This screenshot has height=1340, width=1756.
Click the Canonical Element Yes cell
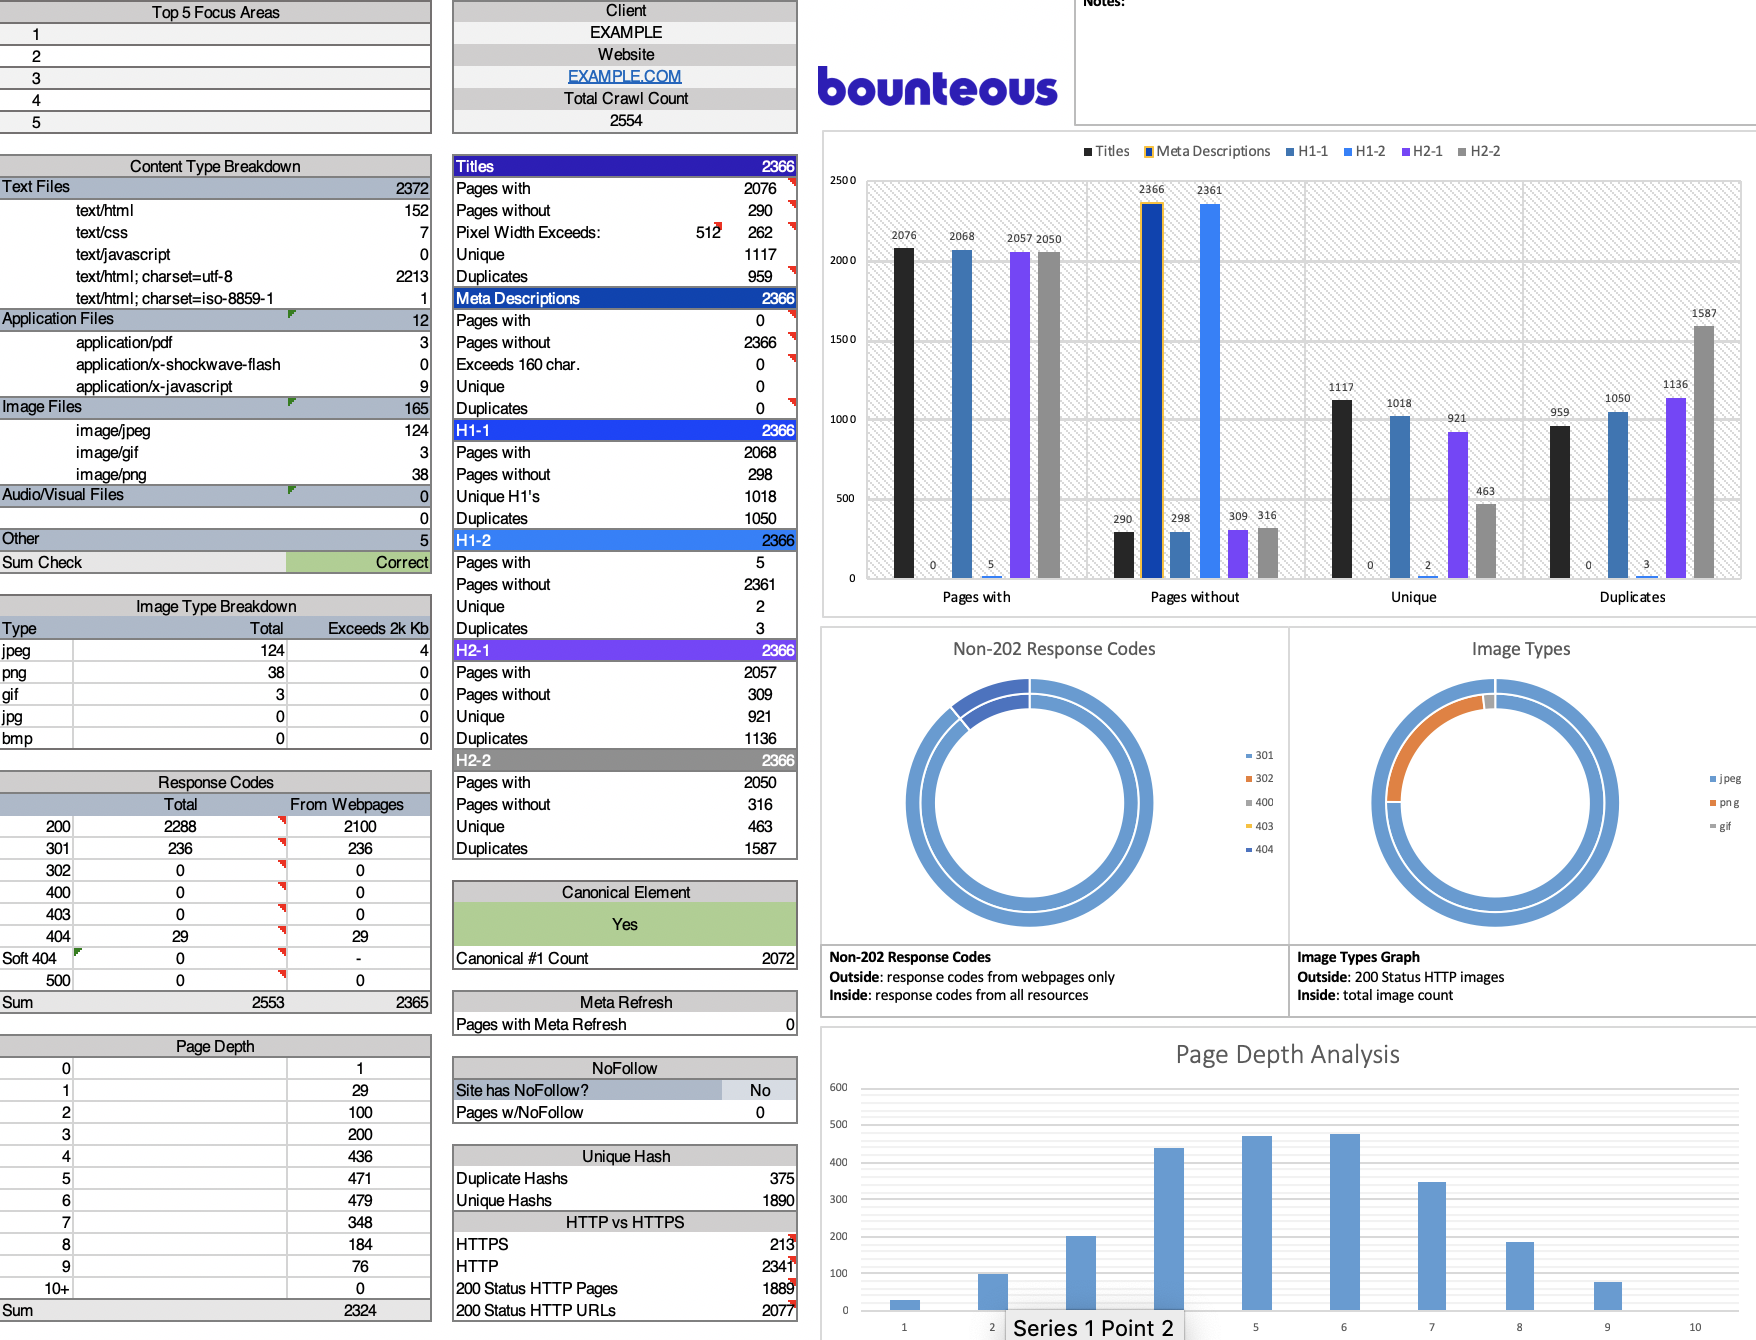(x=625, y=924)
